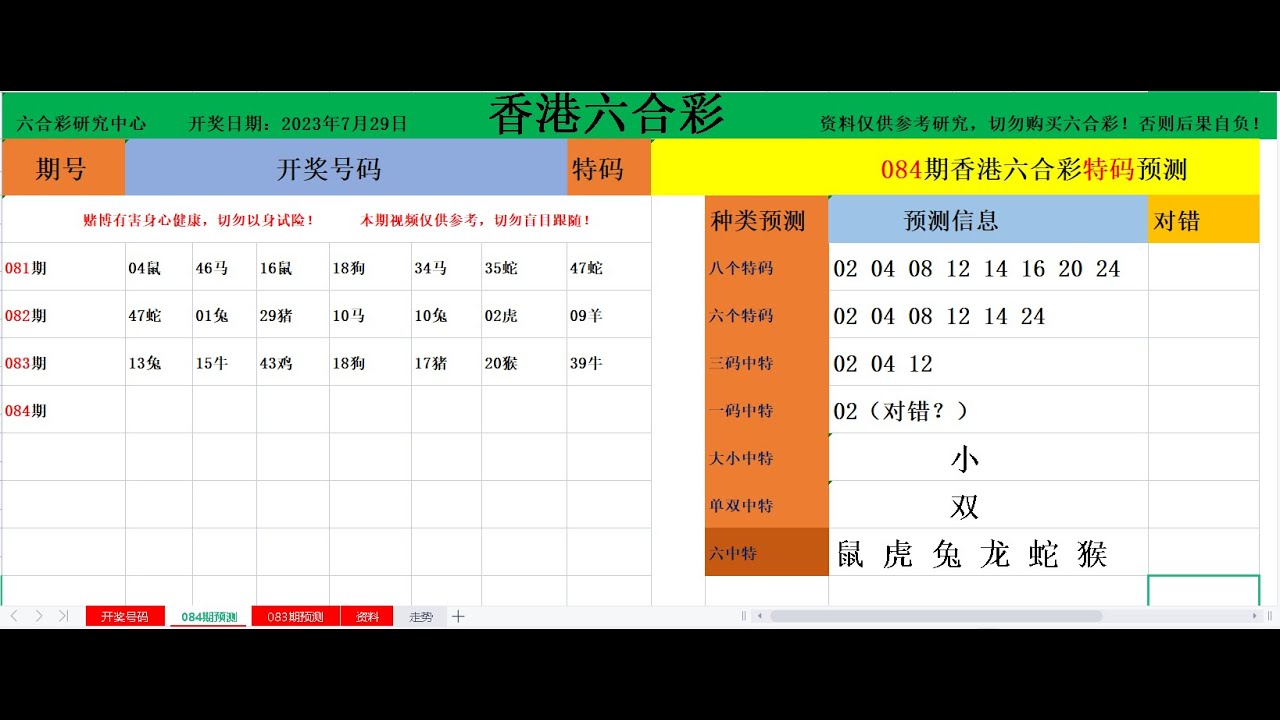Switch to the 走势 sheet tab
Screen dimensions: 1280x720
click(x=421, y=617)
